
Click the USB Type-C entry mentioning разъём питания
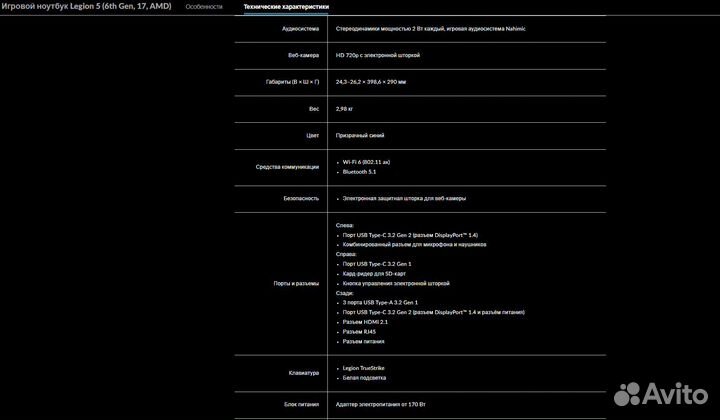click(433, 312)
